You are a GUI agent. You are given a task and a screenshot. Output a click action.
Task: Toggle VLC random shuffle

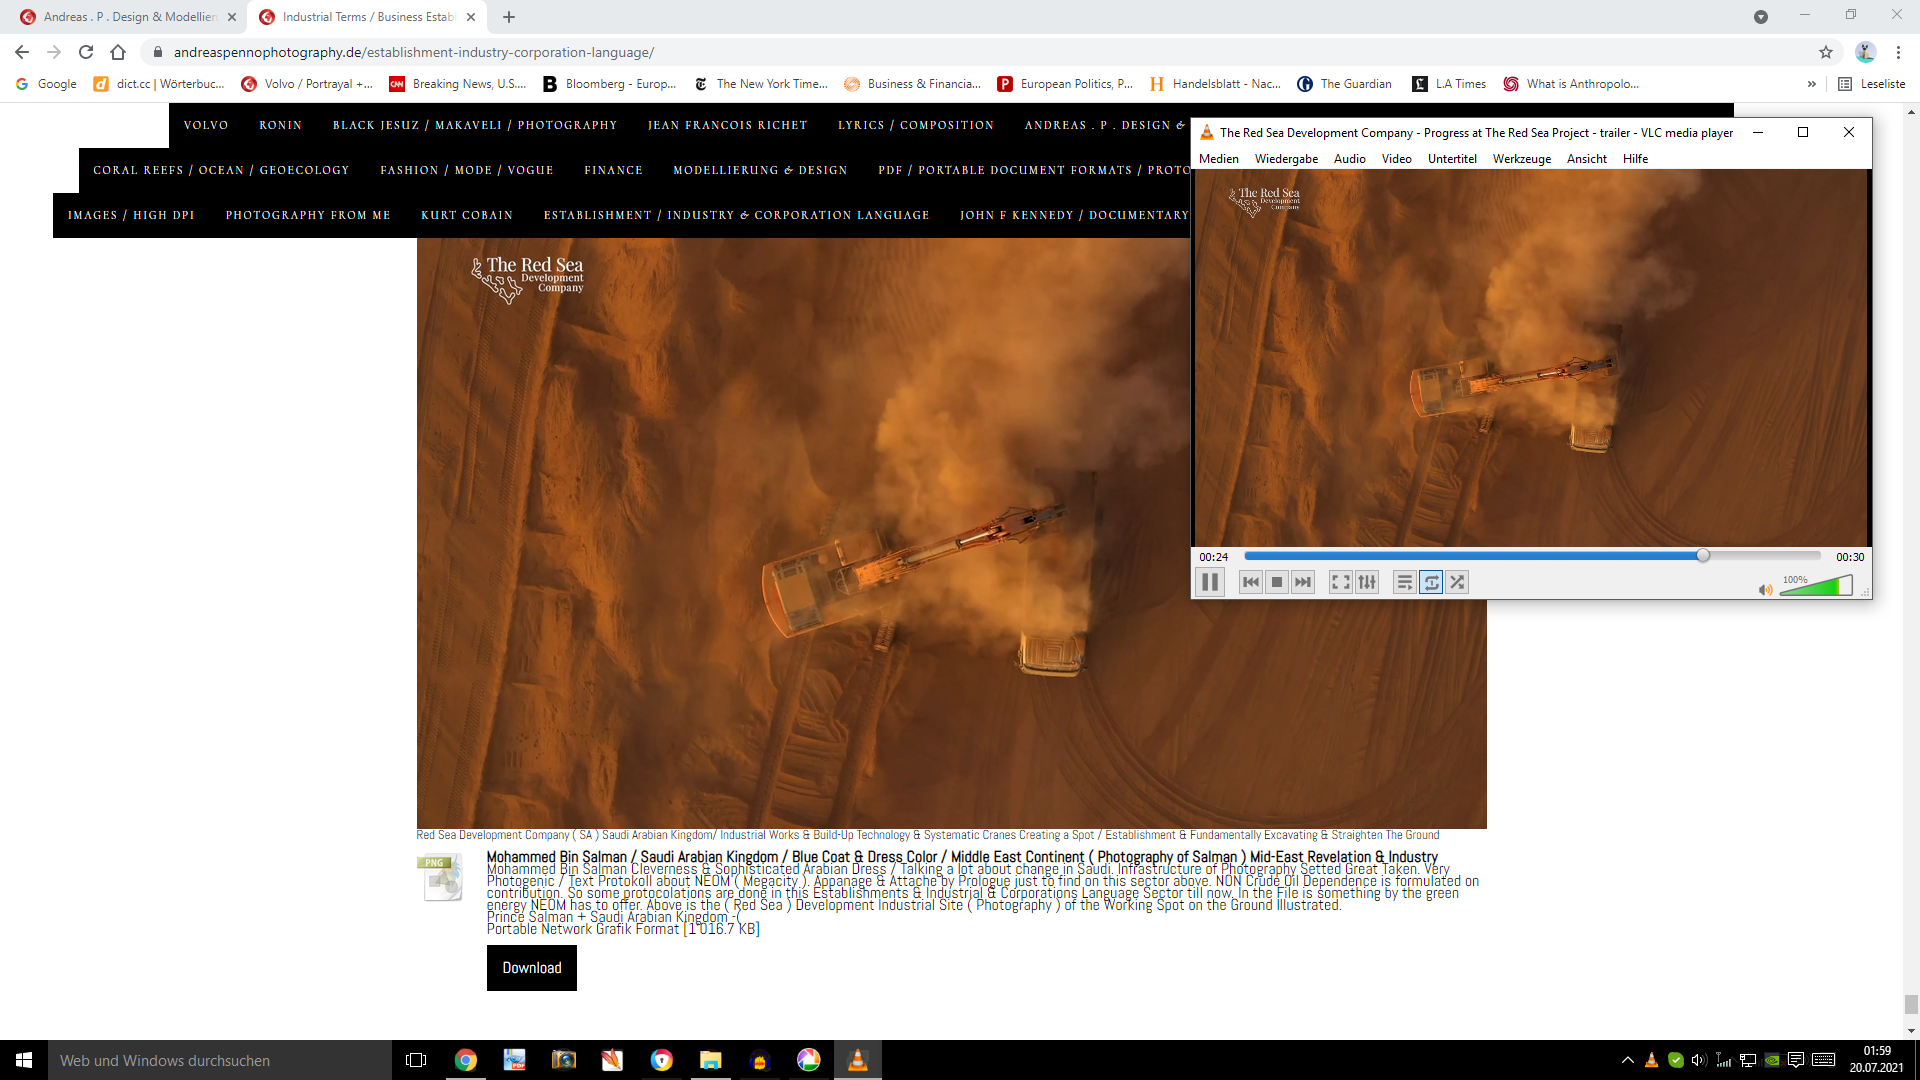1457,582
